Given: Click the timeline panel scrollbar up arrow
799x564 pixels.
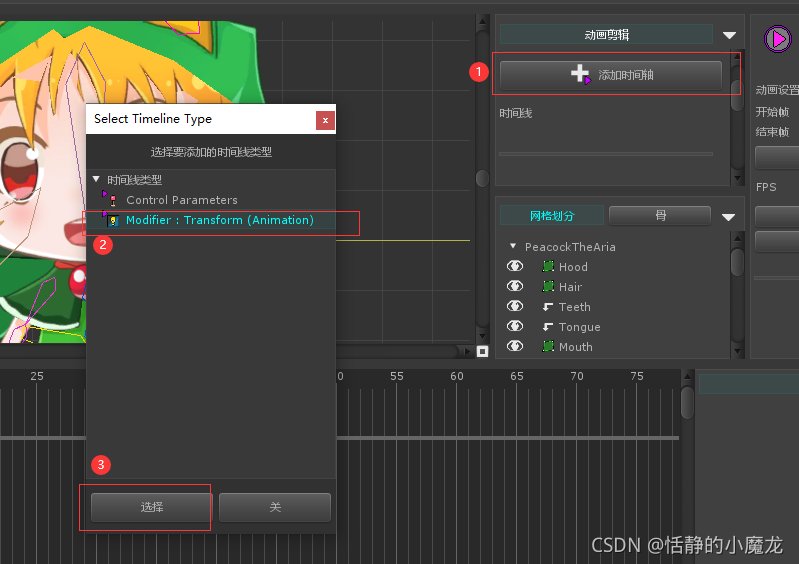Looking at the screenshot, I should point(736,56).
